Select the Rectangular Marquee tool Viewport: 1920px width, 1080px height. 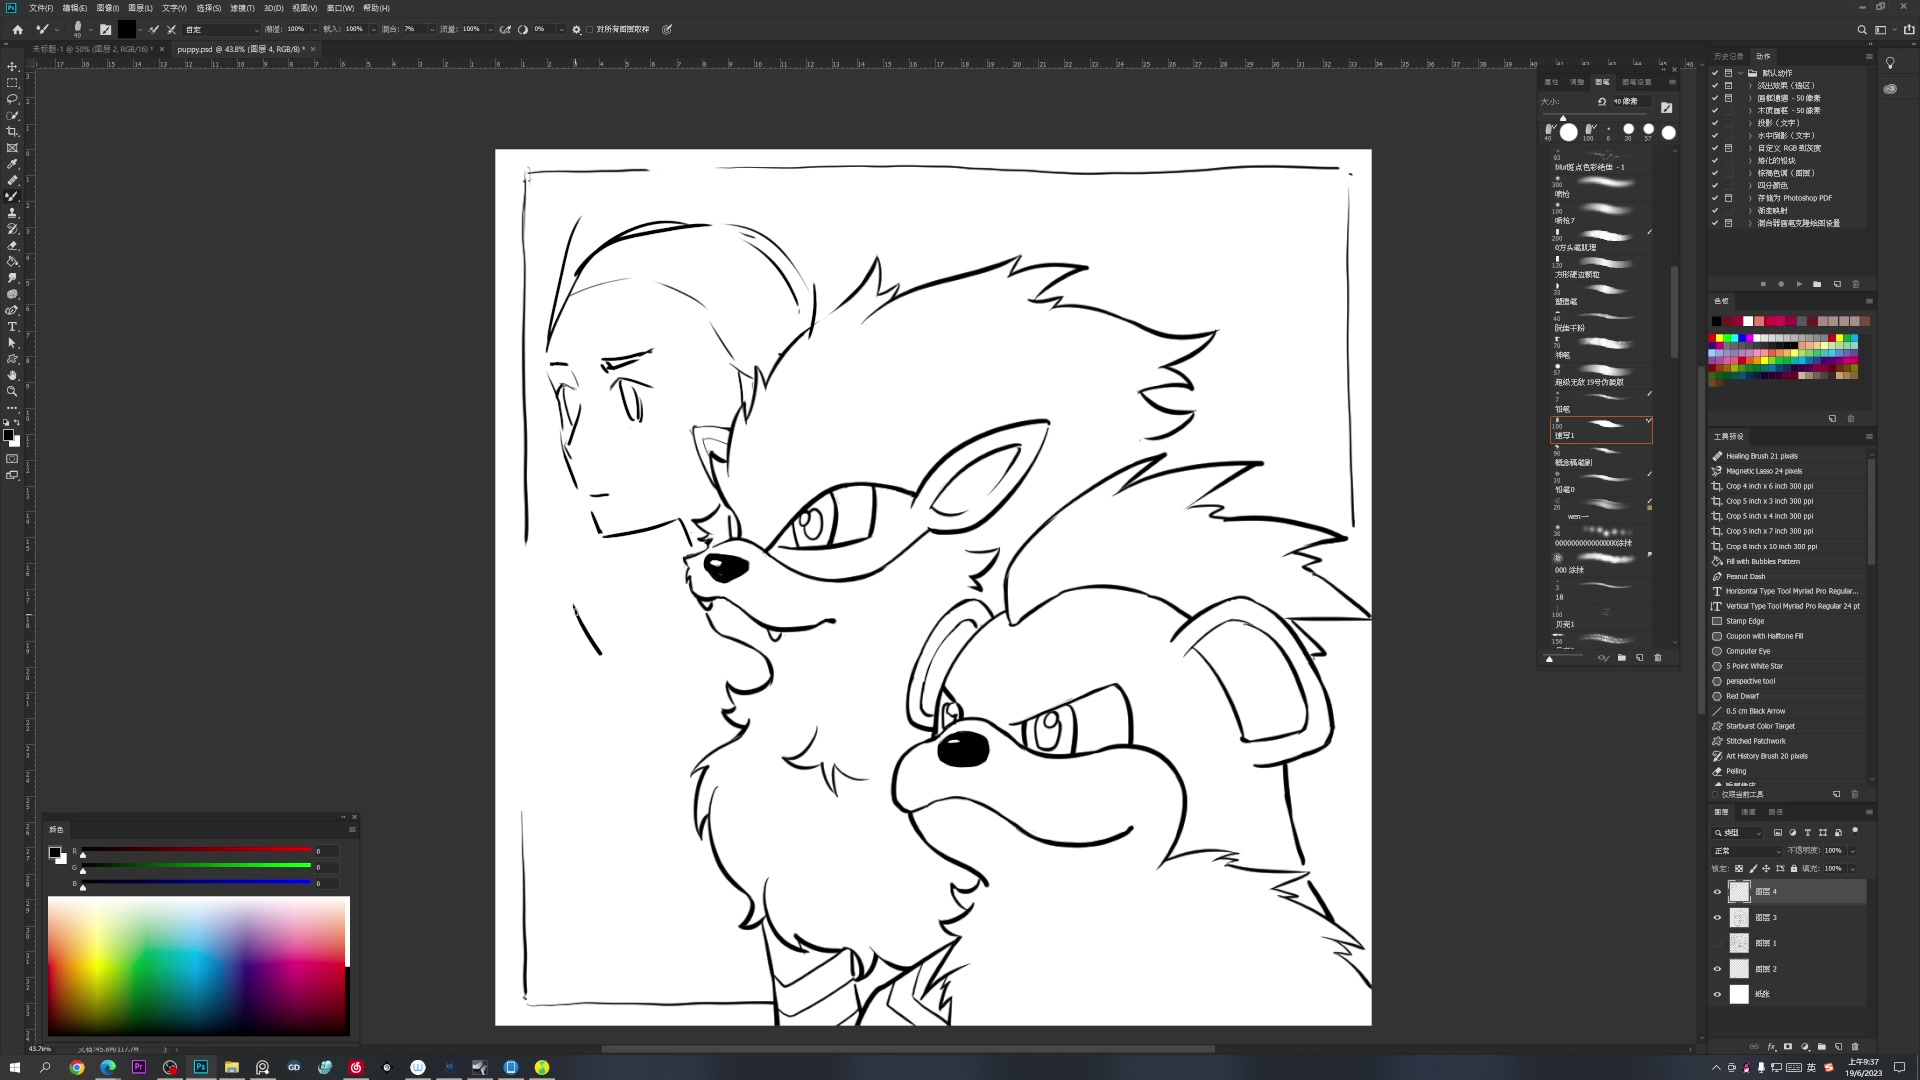click(x=13, y=83)
